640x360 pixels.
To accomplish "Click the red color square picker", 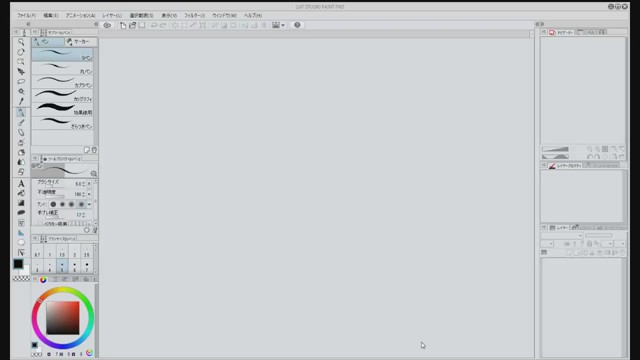I will pyautogui.click(x=62, y=318).
